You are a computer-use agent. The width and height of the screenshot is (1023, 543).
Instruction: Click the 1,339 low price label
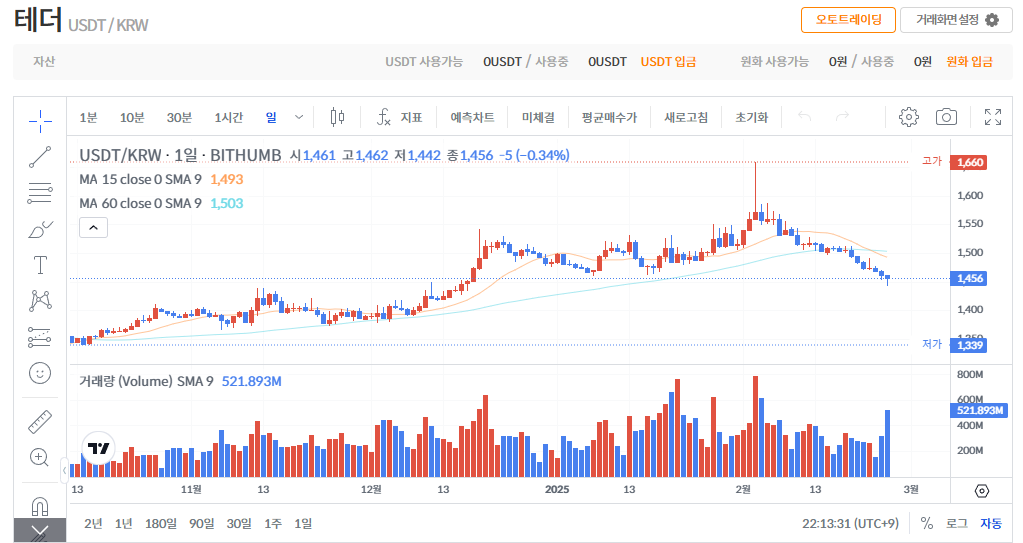(x=969, y=345)
